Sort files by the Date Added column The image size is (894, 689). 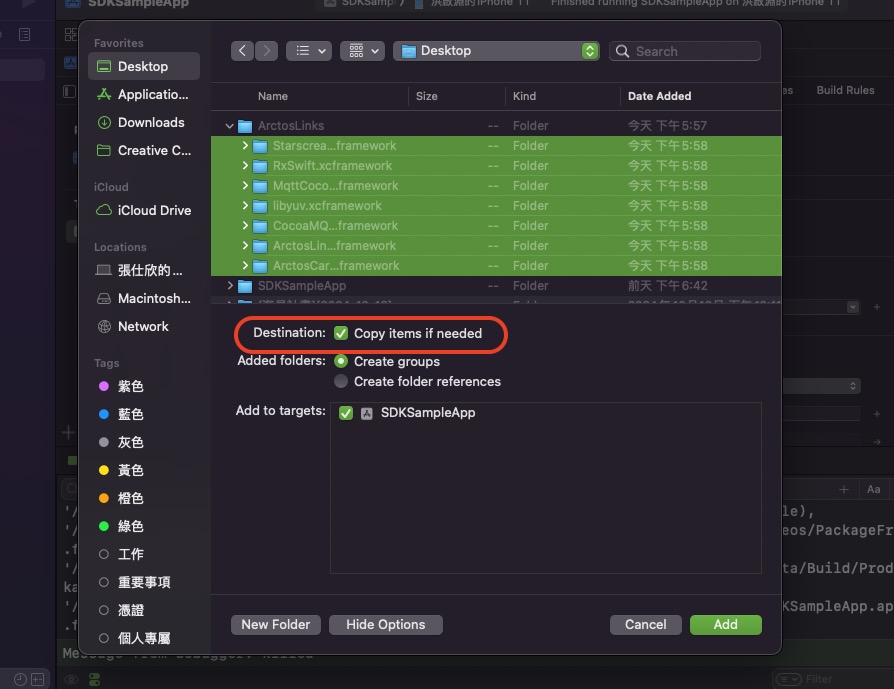click(659, 96)
